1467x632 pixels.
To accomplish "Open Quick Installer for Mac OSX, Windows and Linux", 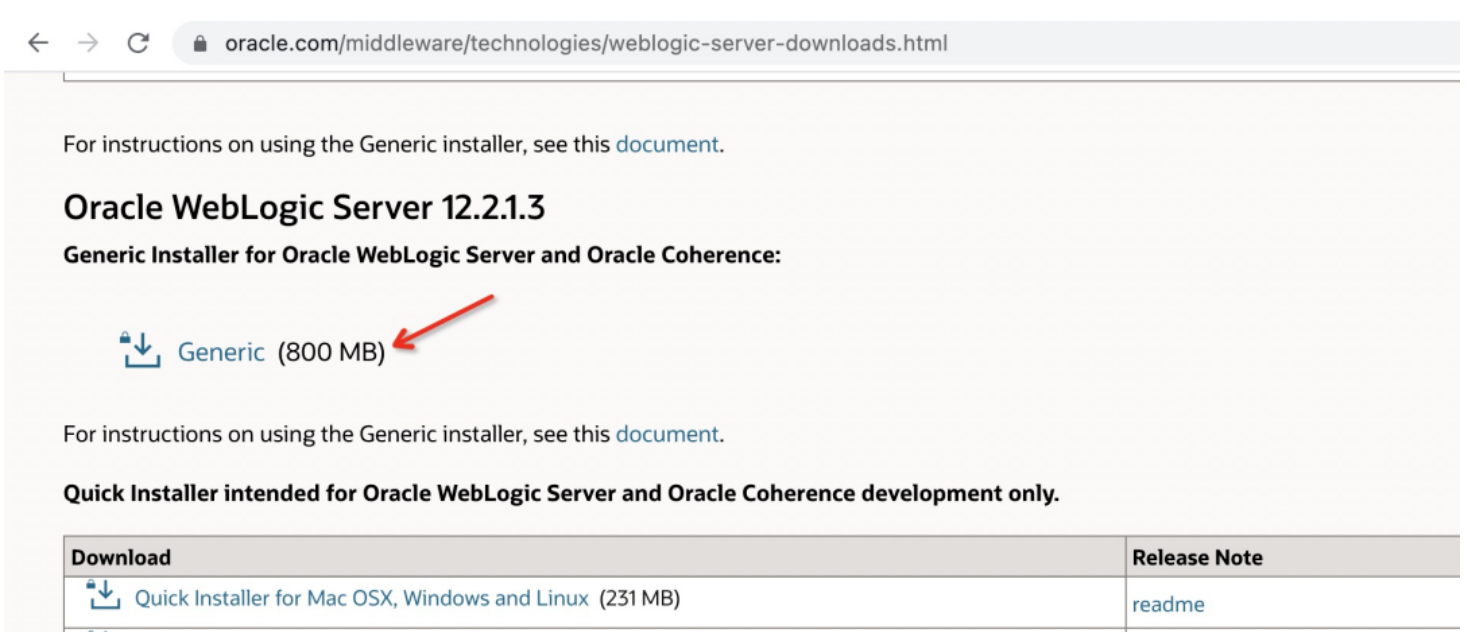I will (361, 598).
